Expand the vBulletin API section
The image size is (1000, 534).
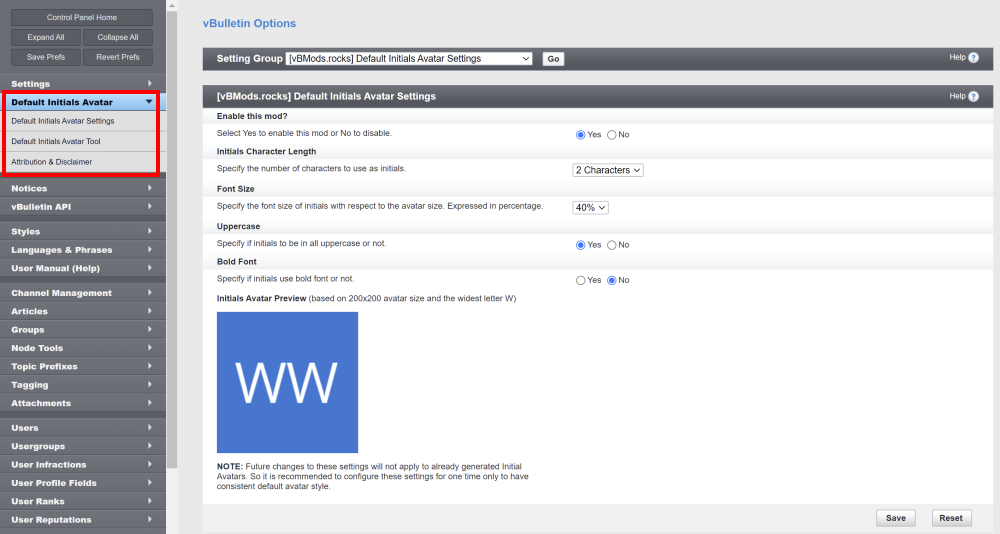pyautogui.click(x=82, y=207)
